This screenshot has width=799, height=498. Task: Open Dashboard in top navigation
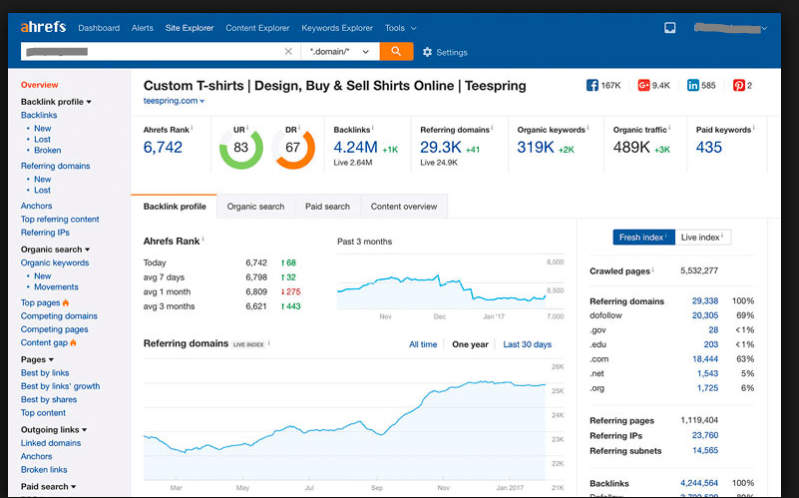(x=99, y=28)
